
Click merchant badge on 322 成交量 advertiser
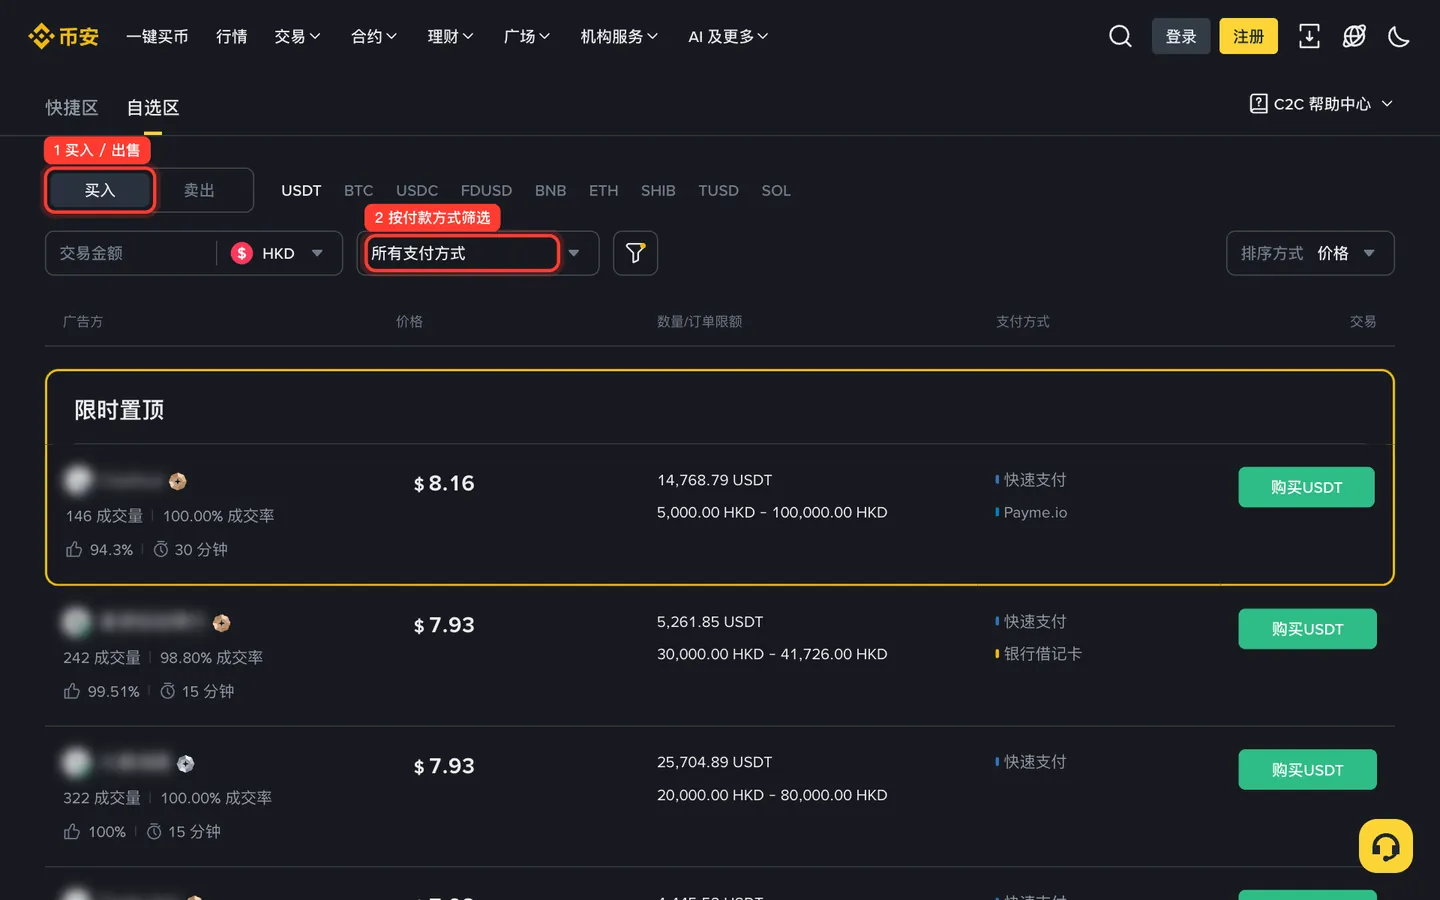[x=186, y=764]
